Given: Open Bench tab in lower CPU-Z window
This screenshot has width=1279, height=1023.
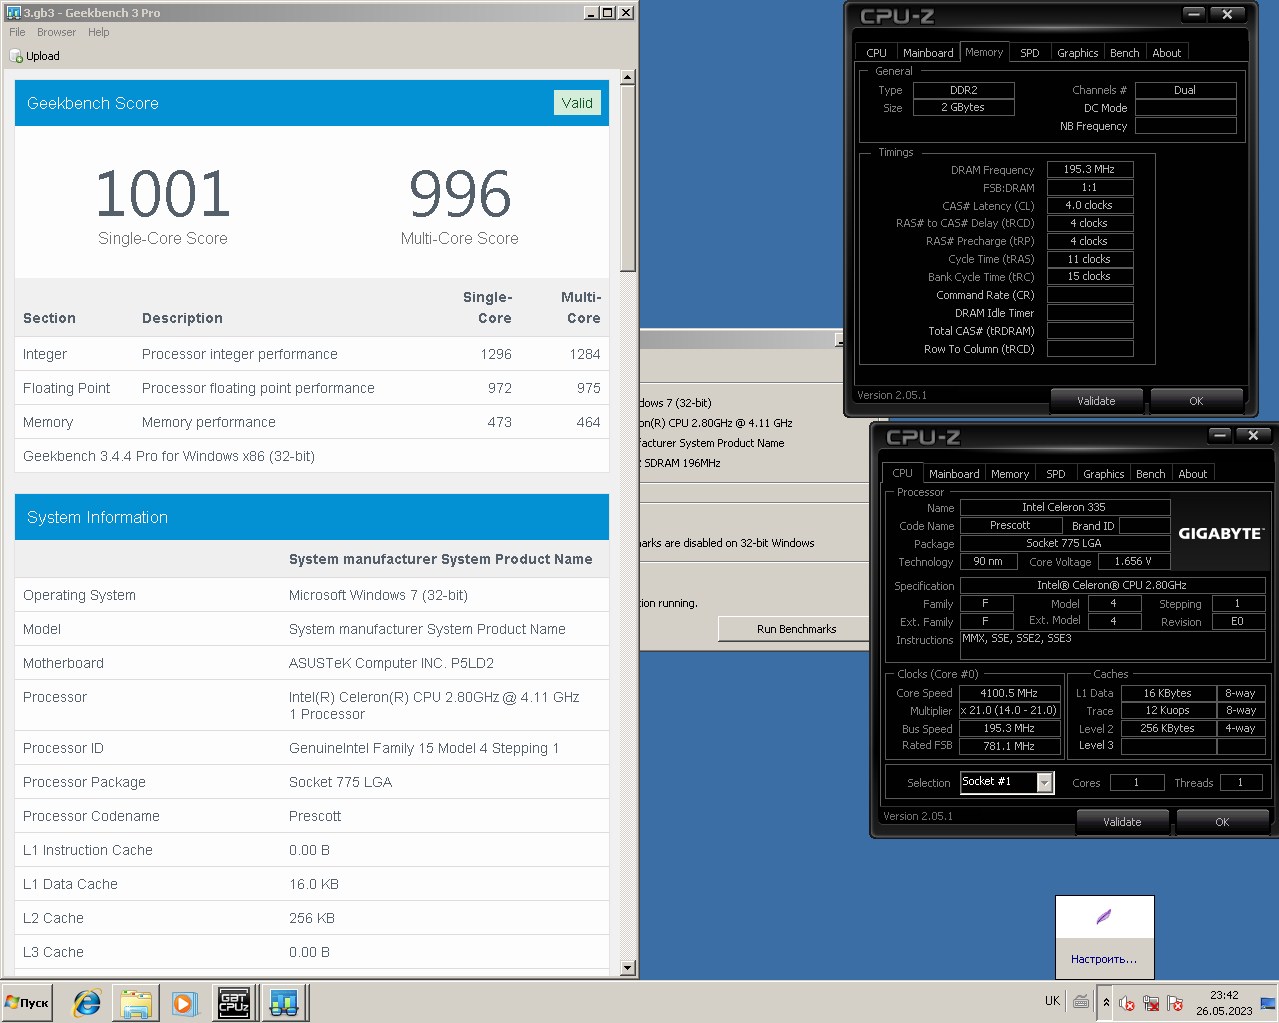Looking at the screenshot, I should [1150, 474].
